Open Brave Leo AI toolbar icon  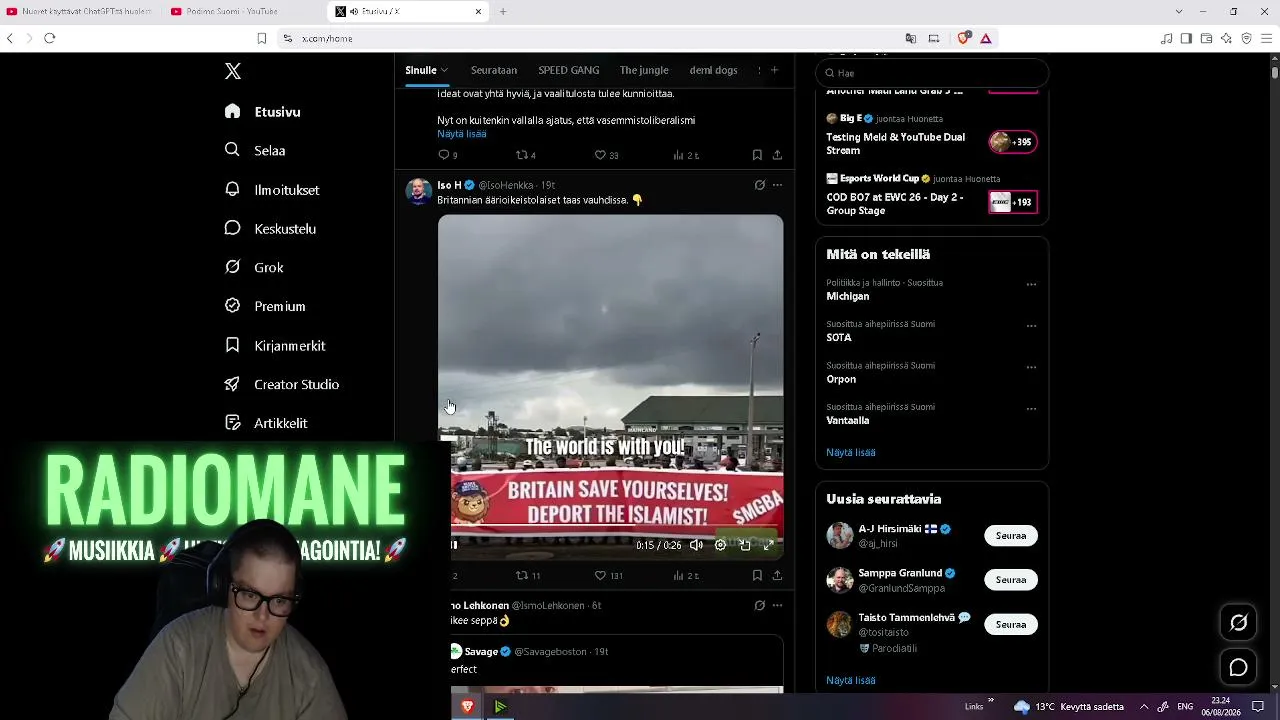click(1226, 38)
